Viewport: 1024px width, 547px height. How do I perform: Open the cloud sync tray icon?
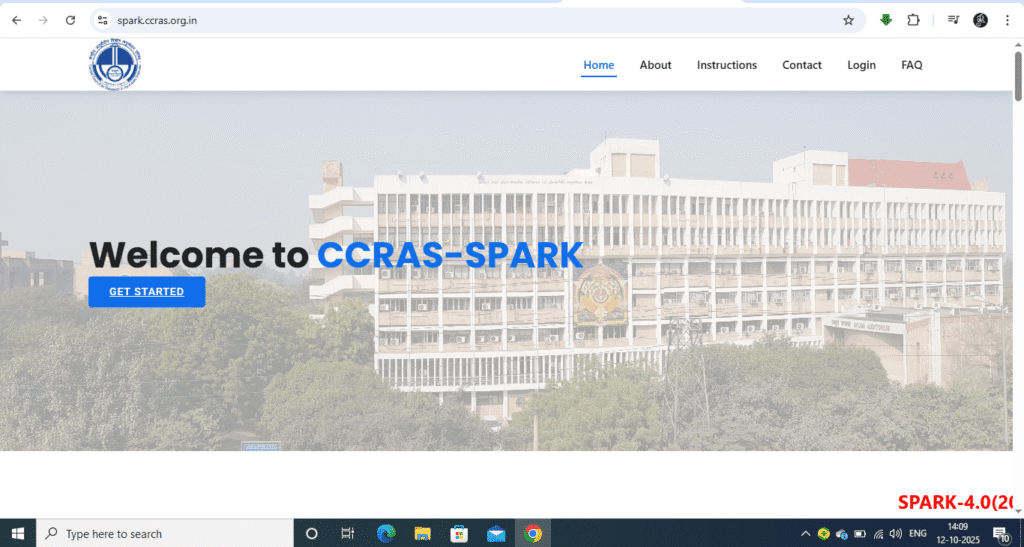tap(842, 533)
